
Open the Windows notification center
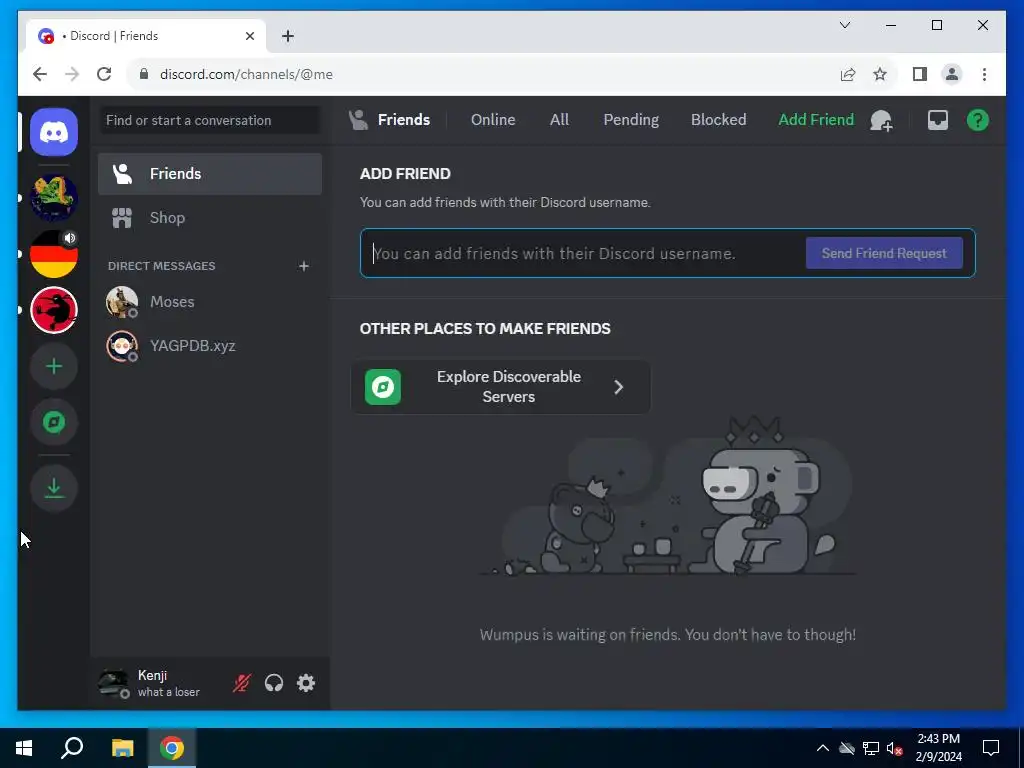pyautogui.click(x=991, y=748)
